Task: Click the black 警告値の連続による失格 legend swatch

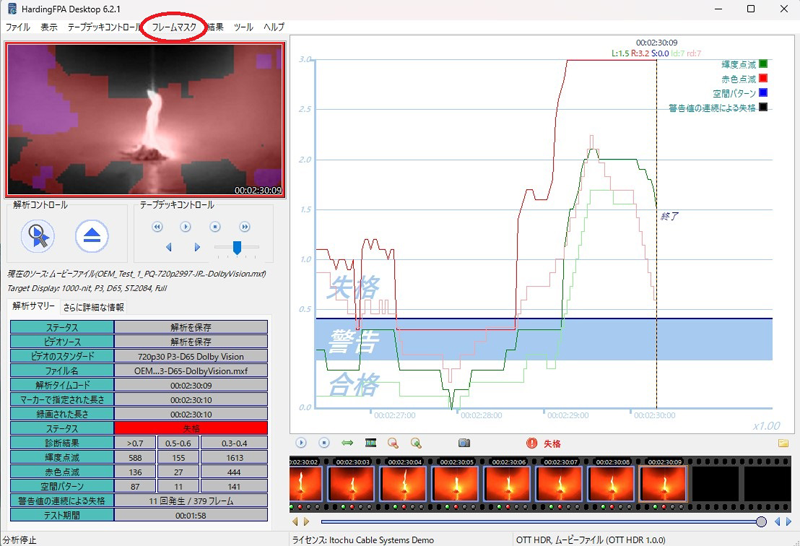Action: point(763,107)
